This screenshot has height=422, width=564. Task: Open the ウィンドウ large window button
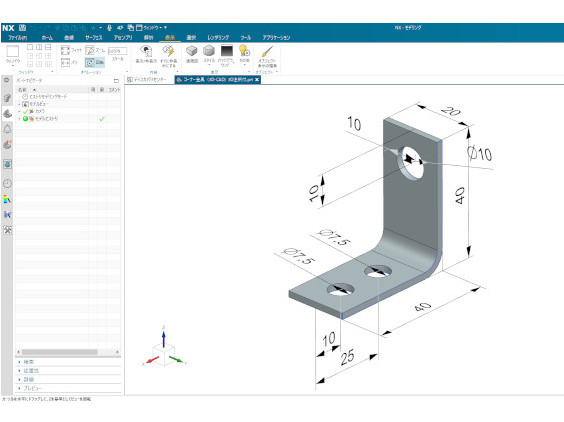(x=13, y=55)
